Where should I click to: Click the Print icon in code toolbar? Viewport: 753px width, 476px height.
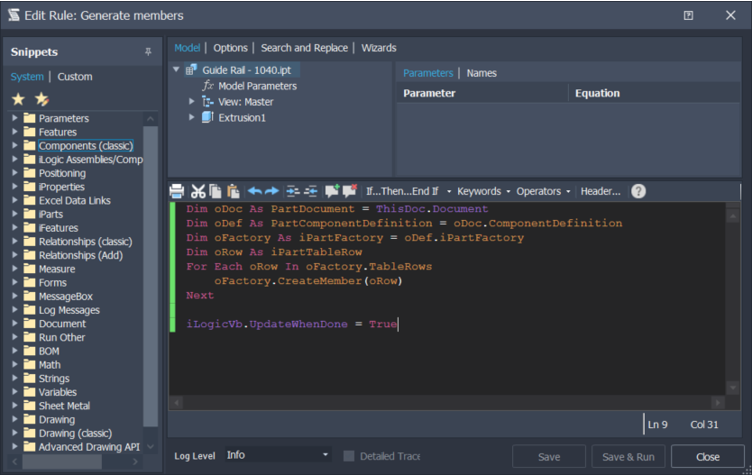point(177,191)
